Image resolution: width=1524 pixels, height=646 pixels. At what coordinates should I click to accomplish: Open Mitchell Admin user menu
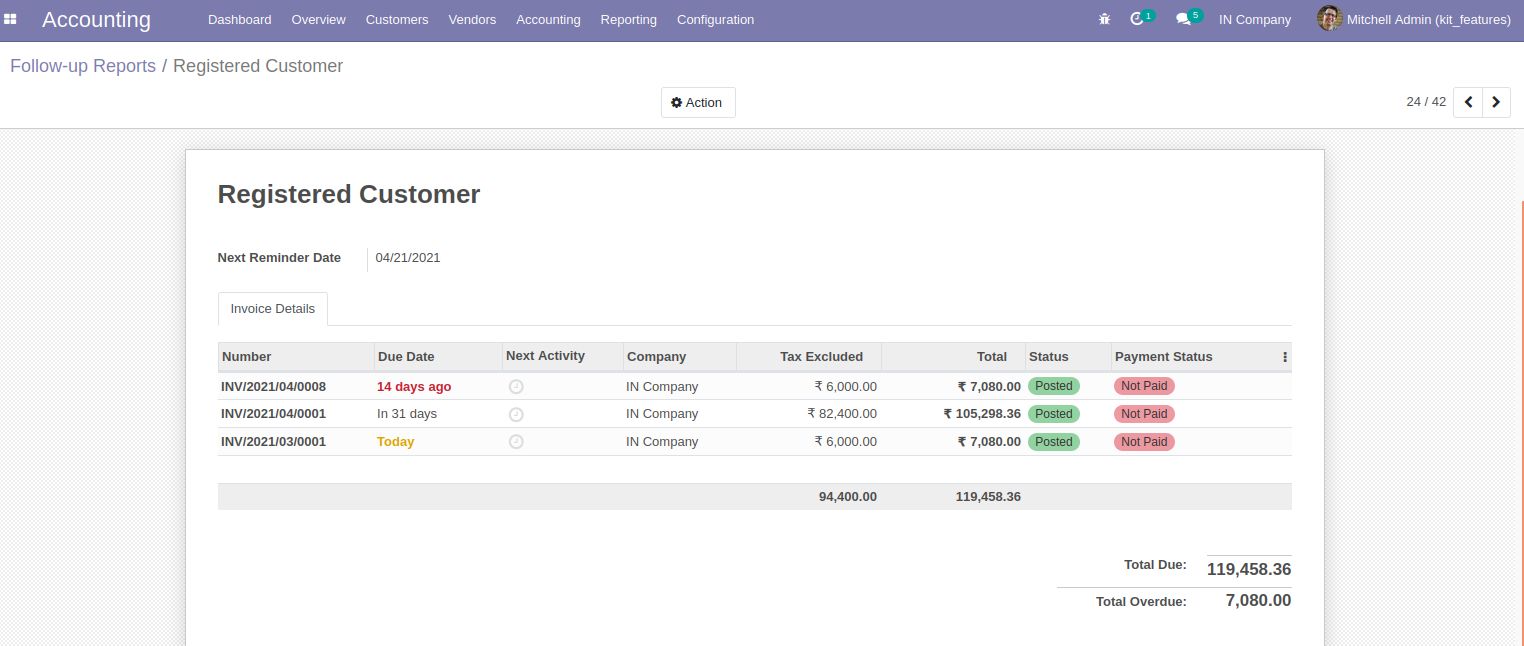pyautogui.click(x=1414, y=20)
